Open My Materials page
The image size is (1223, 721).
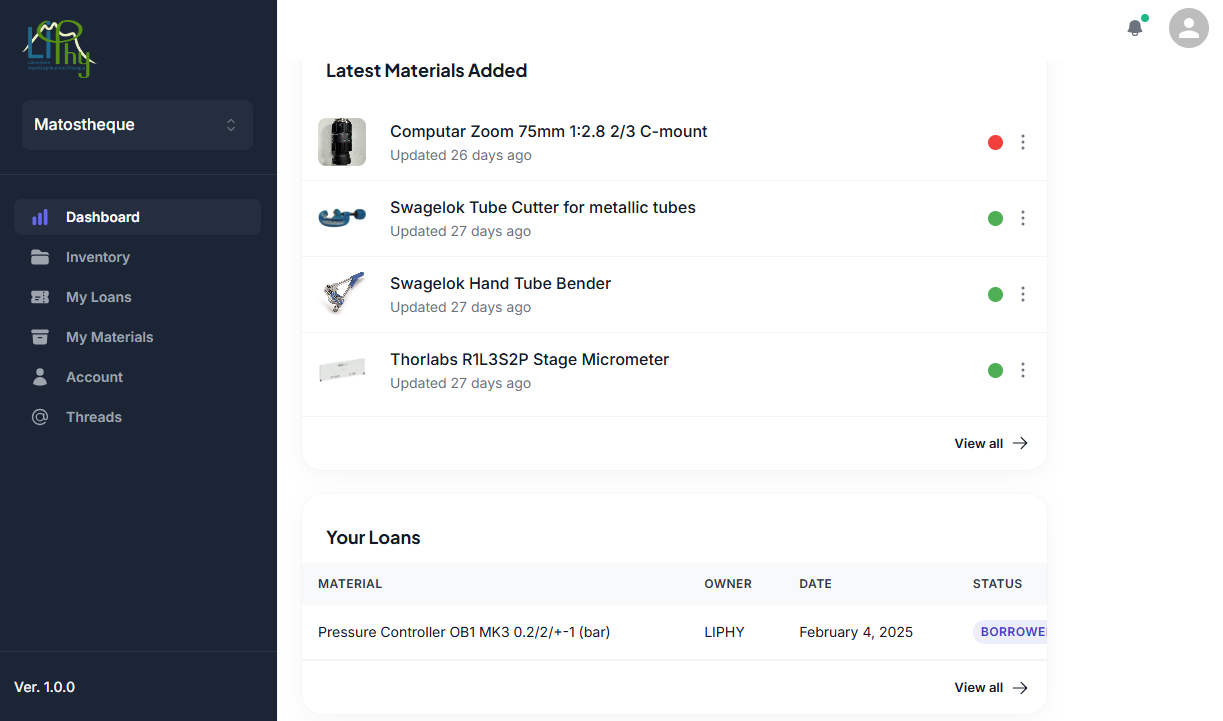[x=109, y=337]
